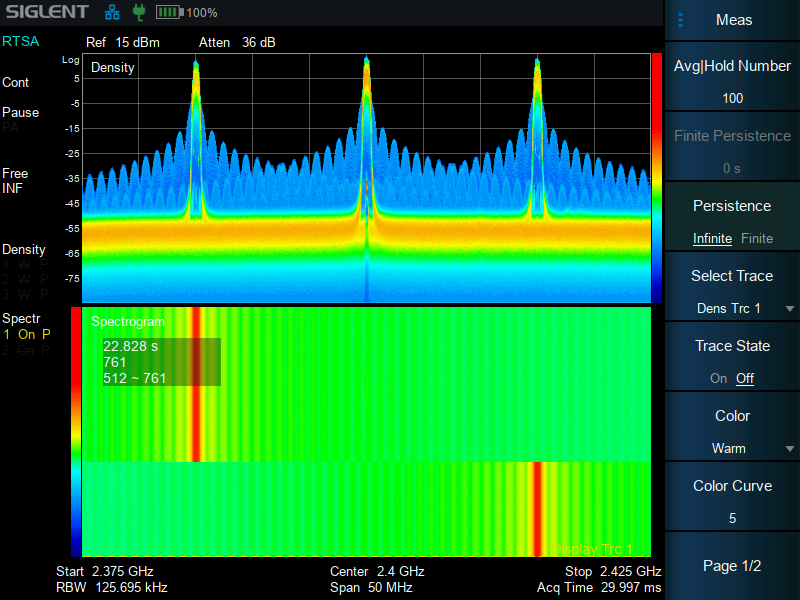Screen dimensions: 800x600
Task: Click the Start 2.375 GHz readout
Action: [x=105, y=571]
